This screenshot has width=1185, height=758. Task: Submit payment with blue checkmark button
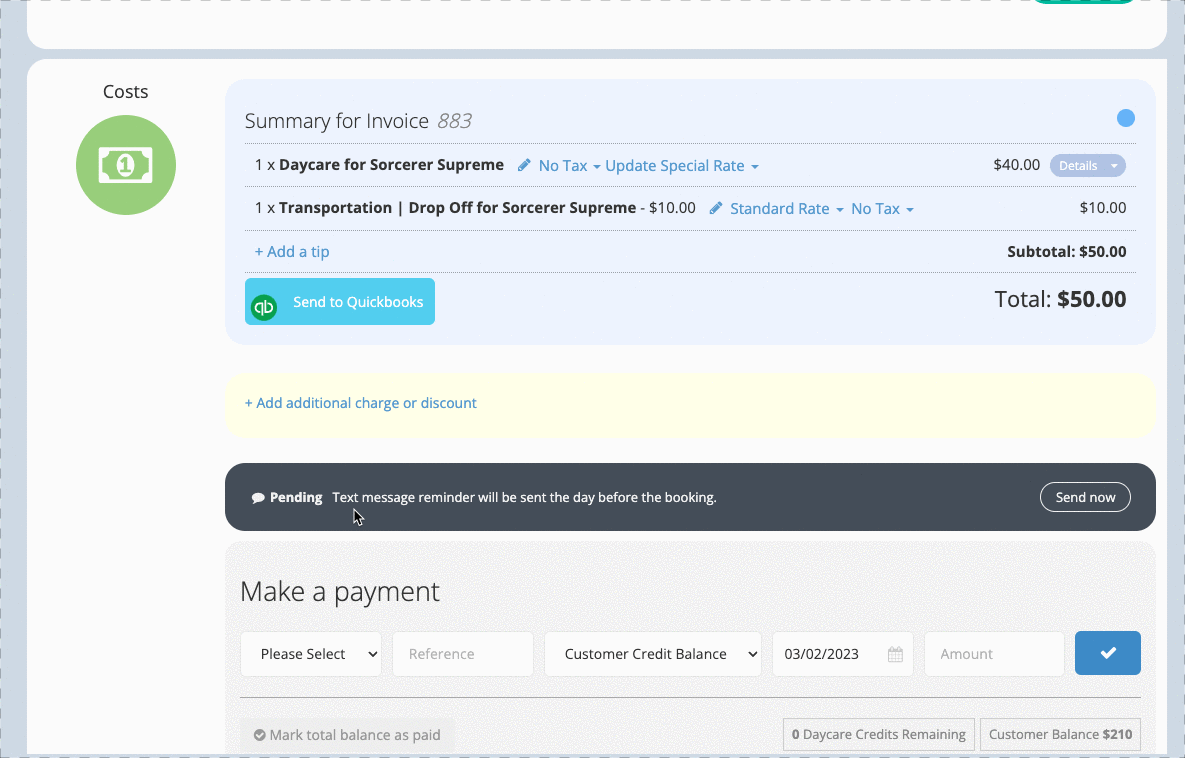coord(1107,653)
